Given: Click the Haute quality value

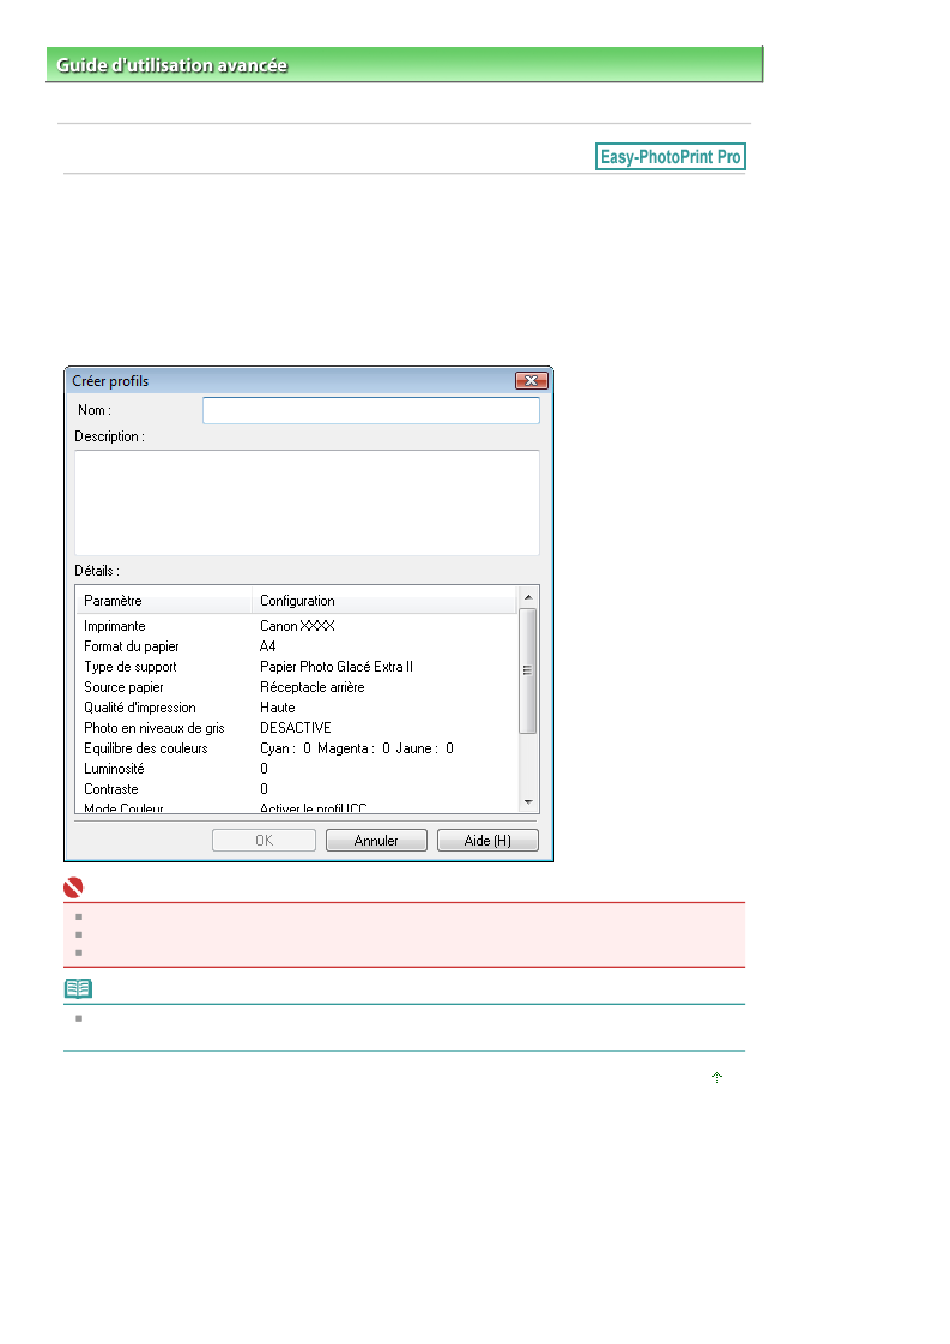Looking at the screenshot, I should [278, 707].
